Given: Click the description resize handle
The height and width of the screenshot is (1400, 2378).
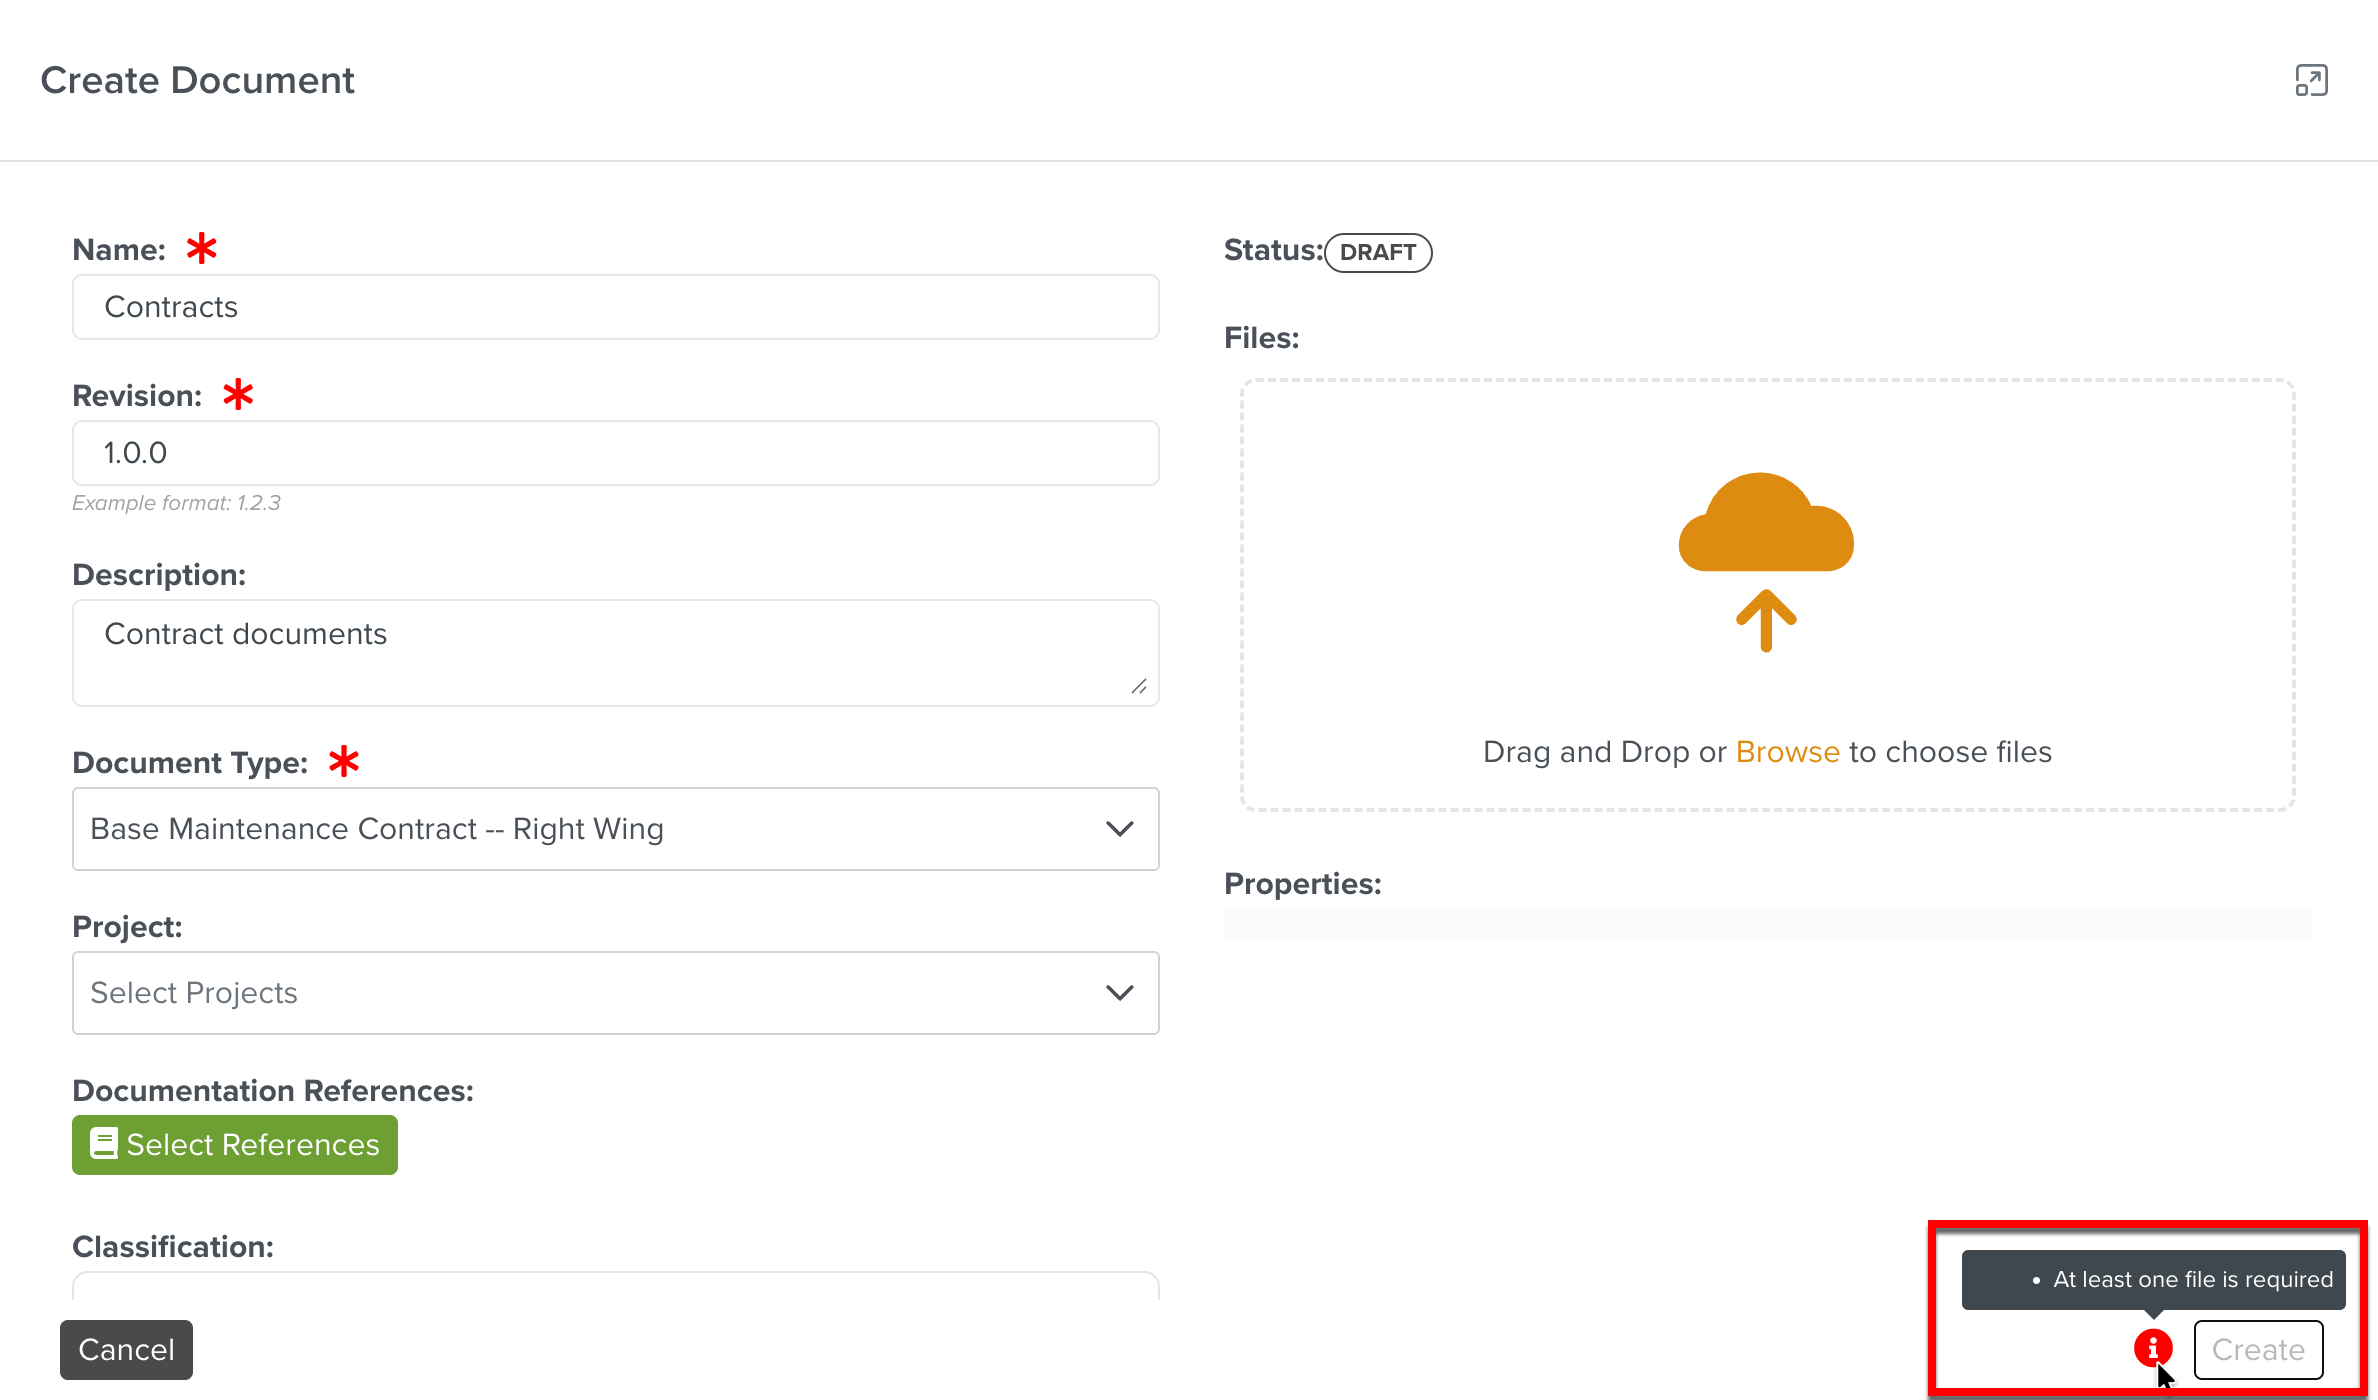Looking at the screenshot, I should click(1139, 686).
